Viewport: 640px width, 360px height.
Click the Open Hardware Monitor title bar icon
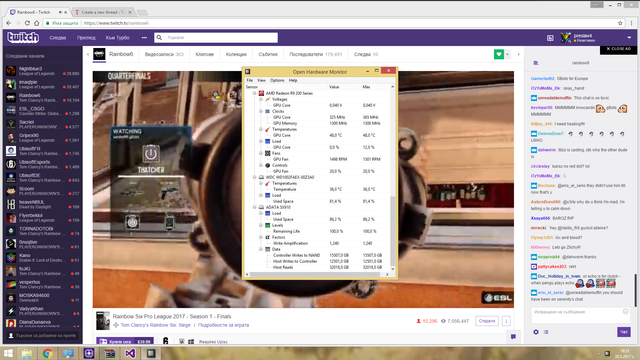[247, 71]
